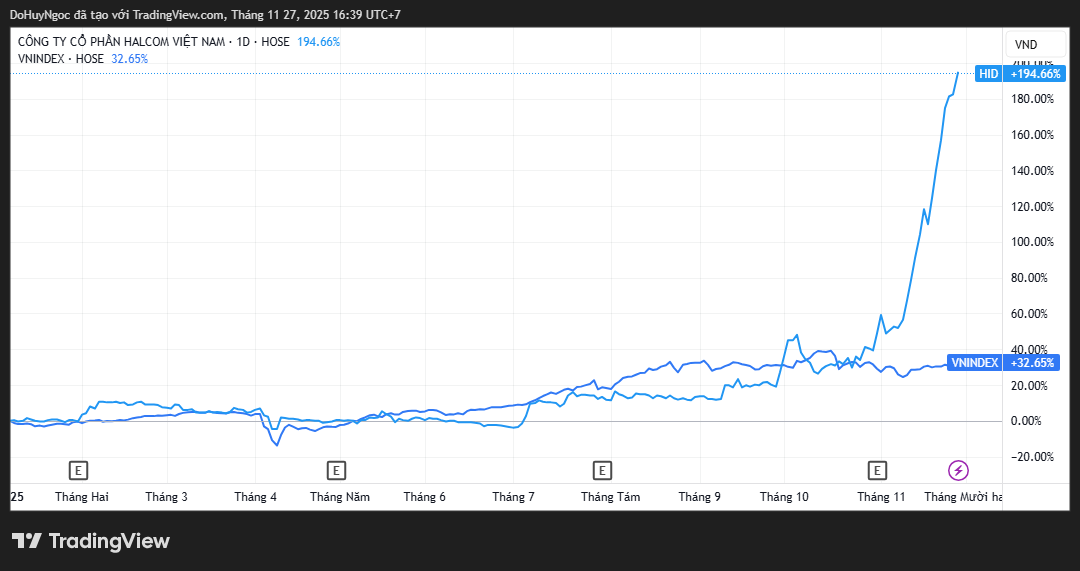1080x571 pixels.
Task: Click the VND currency label
Action: pyautogui.click(x=1026, y=45)
